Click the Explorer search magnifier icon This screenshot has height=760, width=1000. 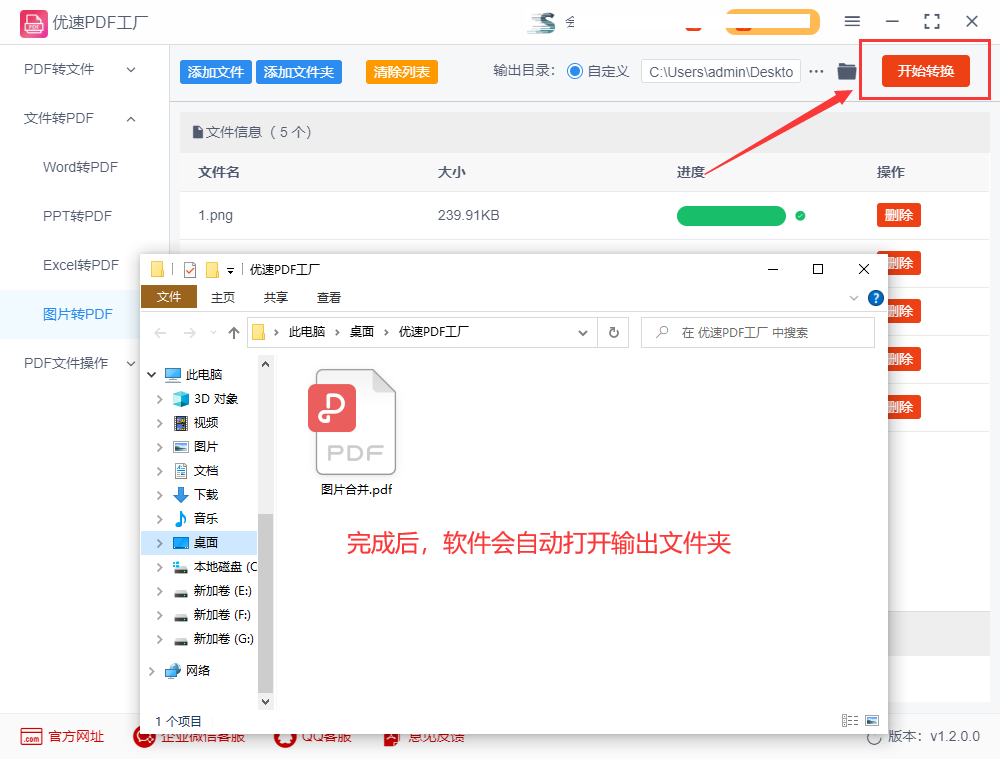click(662, 332)
